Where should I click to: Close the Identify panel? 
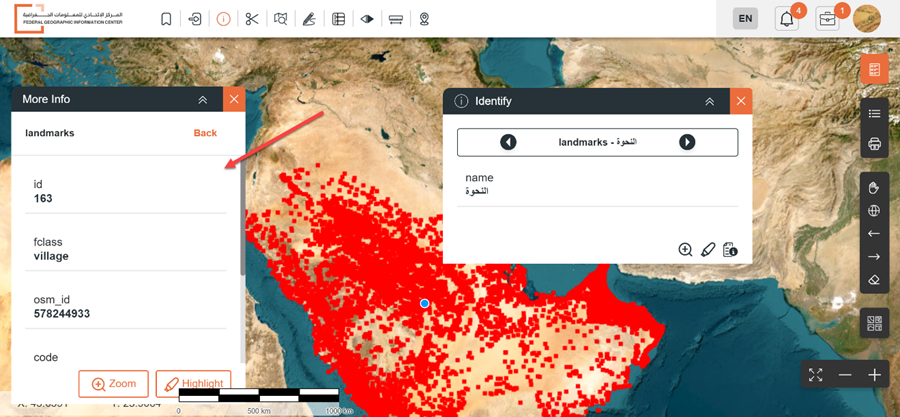tap(741, 101)
